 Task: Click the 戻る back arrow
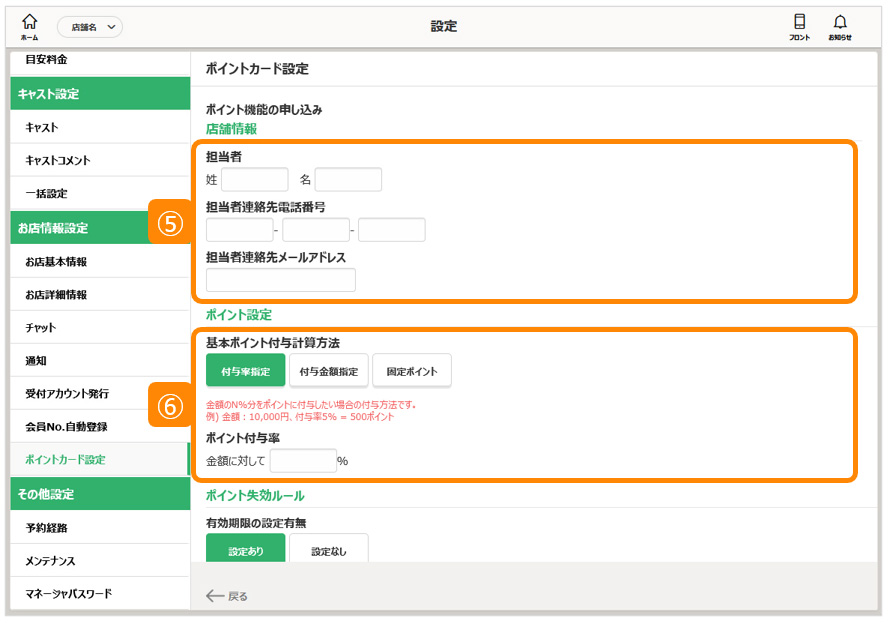(226, 596)
